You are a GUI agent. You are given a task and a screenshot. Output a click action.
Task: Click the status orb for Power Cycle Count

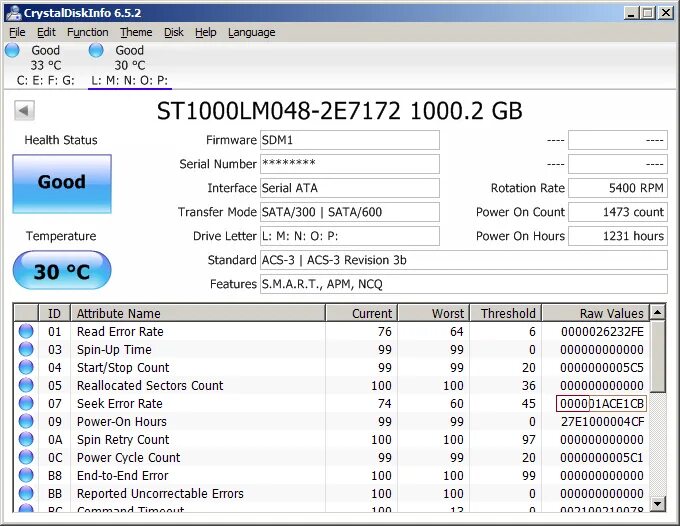(x=26, y=457)
